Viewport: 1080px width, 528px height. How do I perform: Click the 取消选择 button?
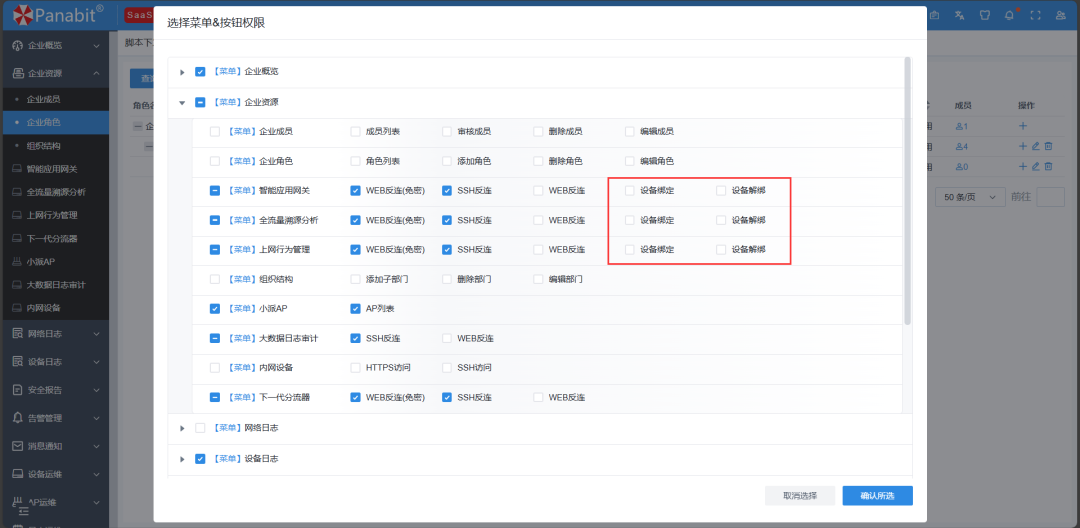click(800, 496)
